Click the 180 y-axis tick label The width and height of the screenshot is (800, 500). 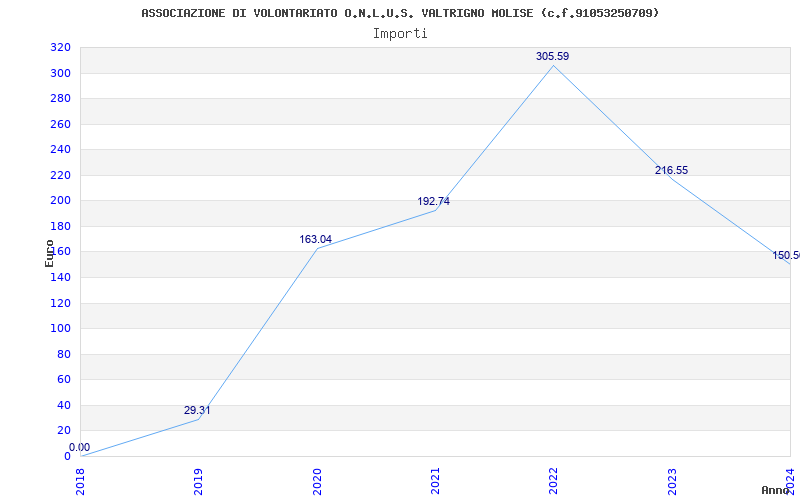click(60, 227)
